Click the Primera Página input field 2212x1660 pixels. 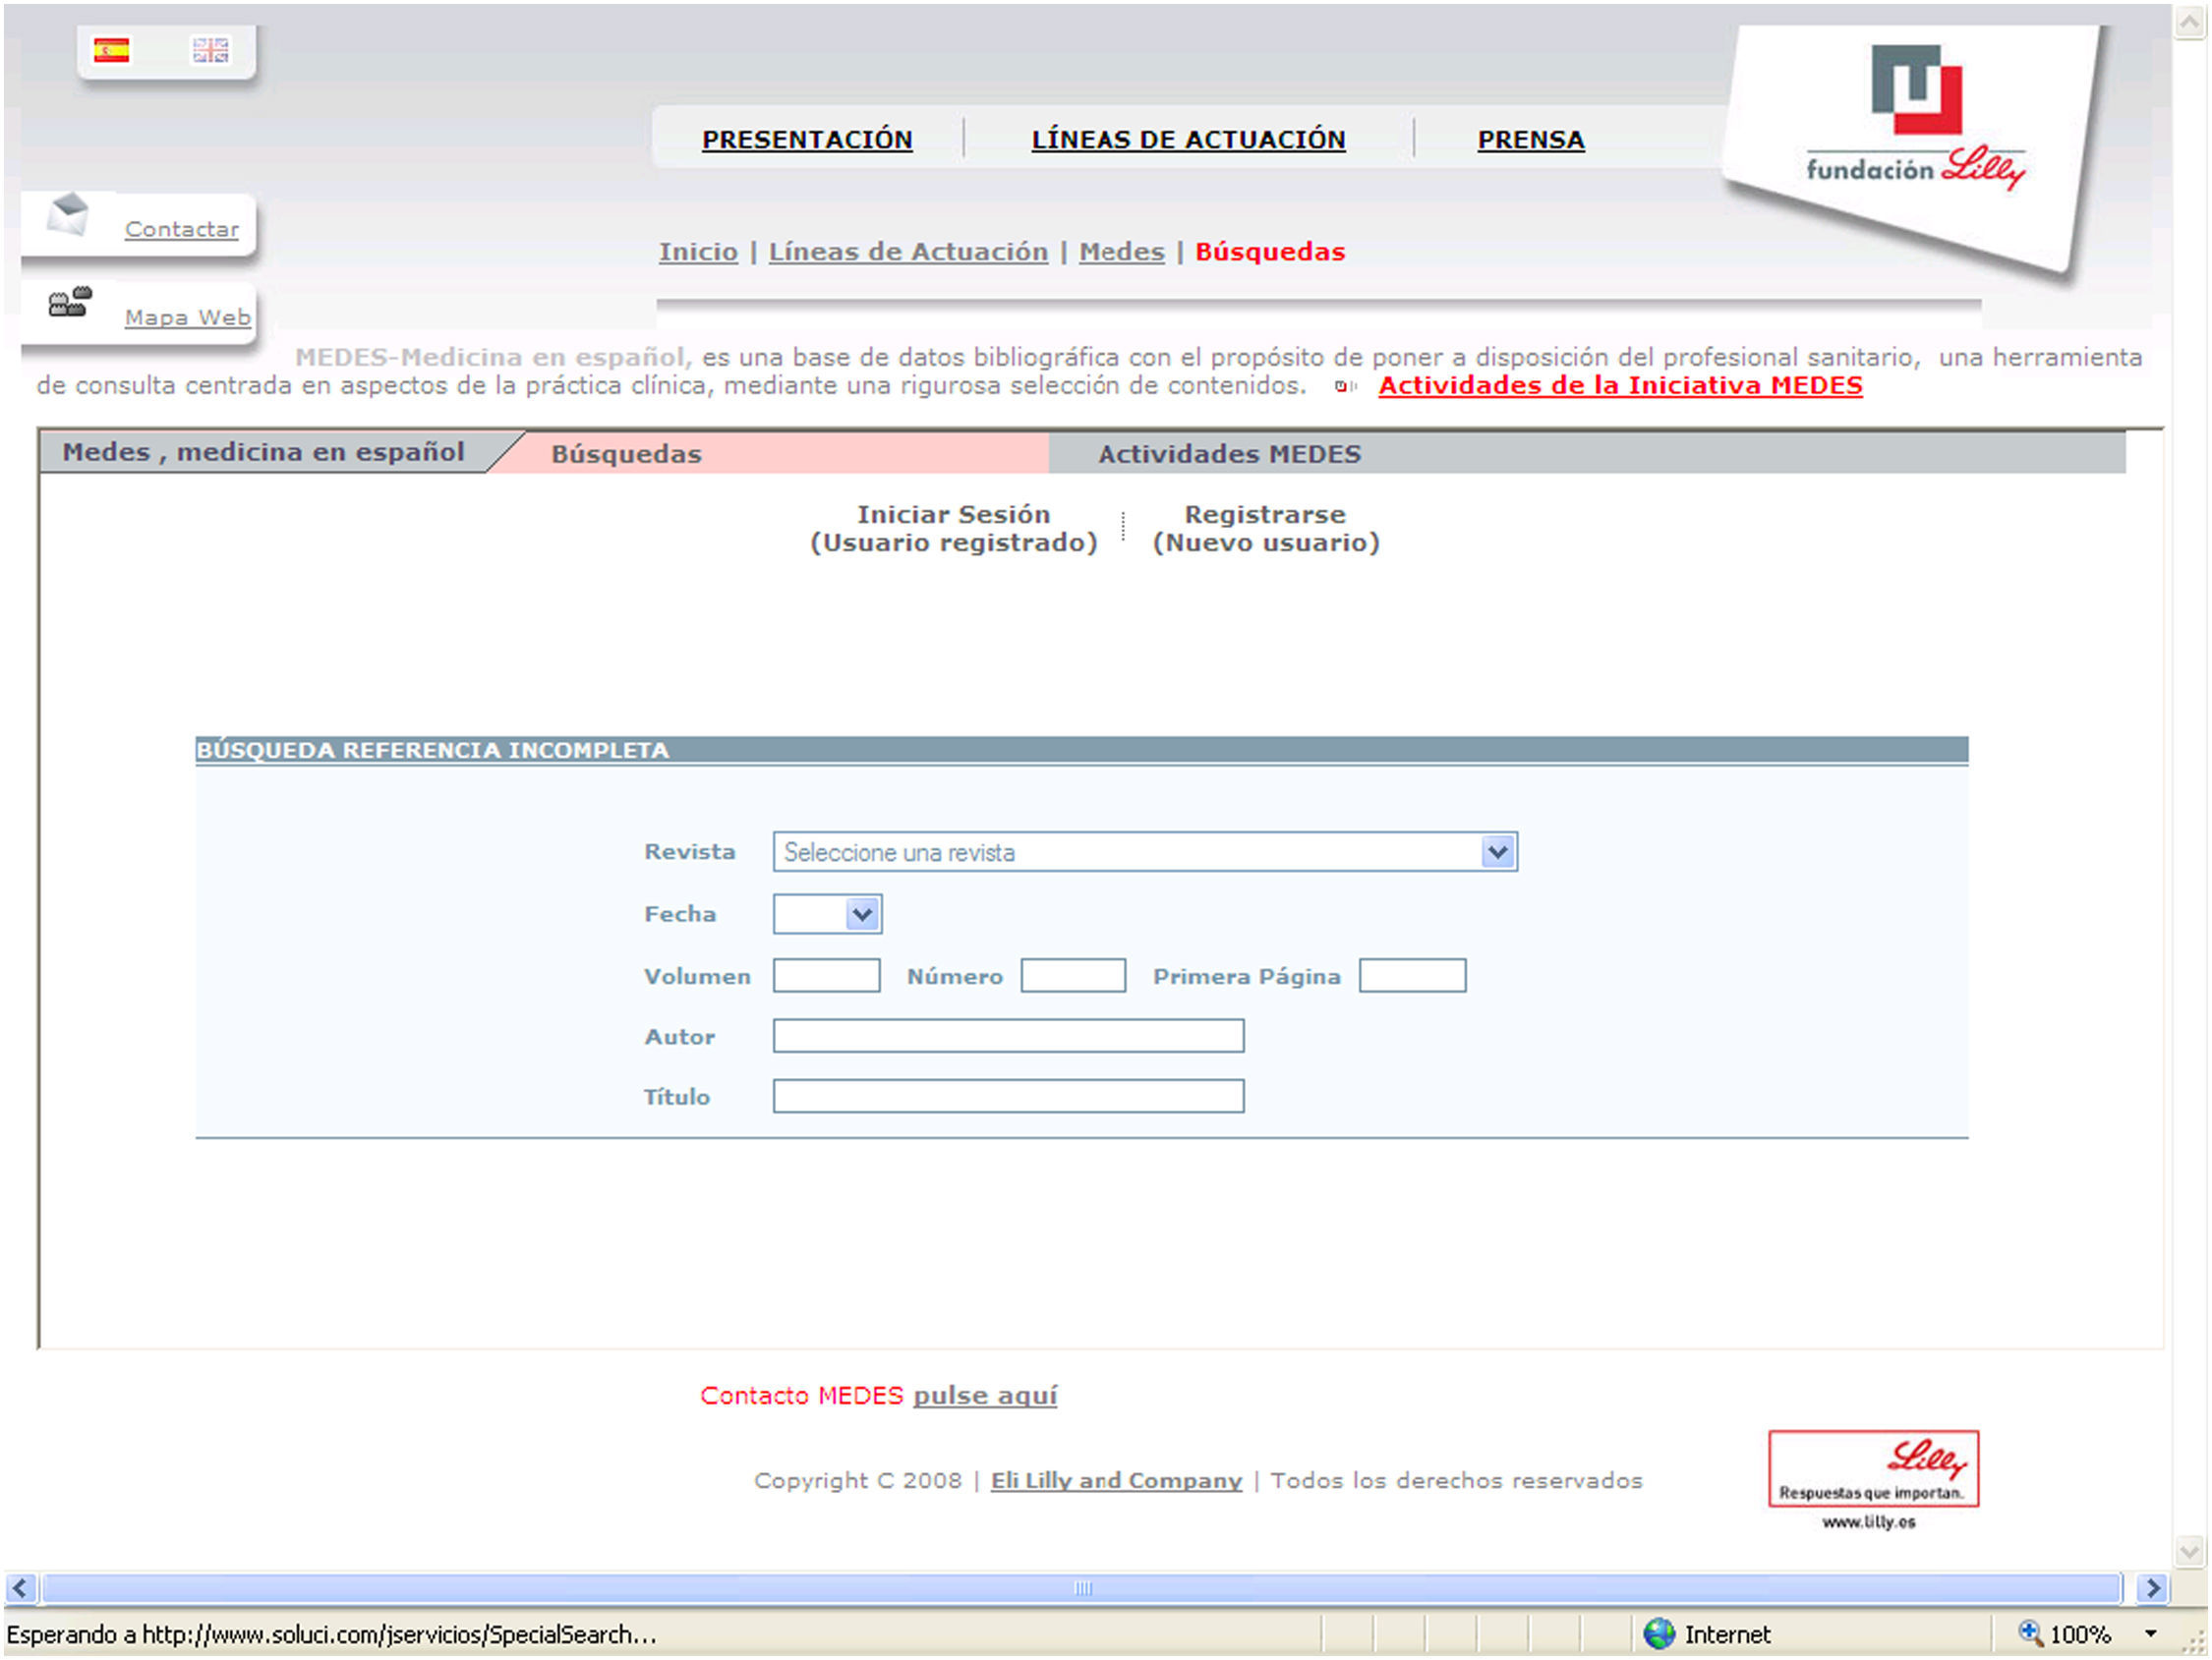[x=1412, y=976]
